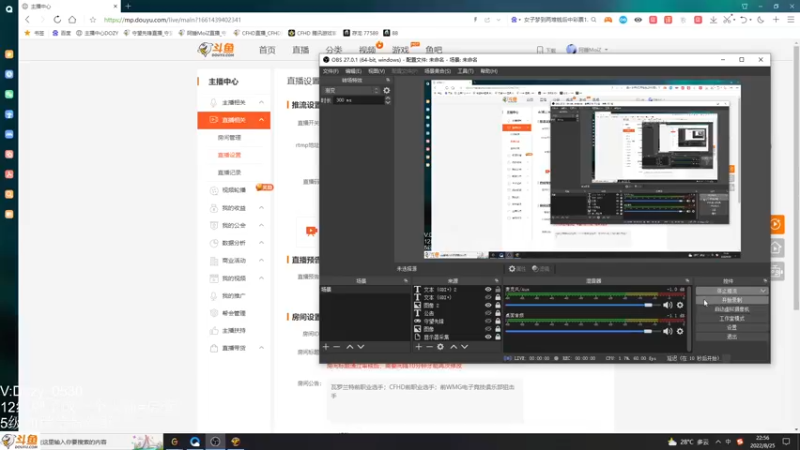Image resolution: width=800 pixels, height=450 pixels.
Task: Go back using the browser back arrow
Action: (x=28, y=19)
